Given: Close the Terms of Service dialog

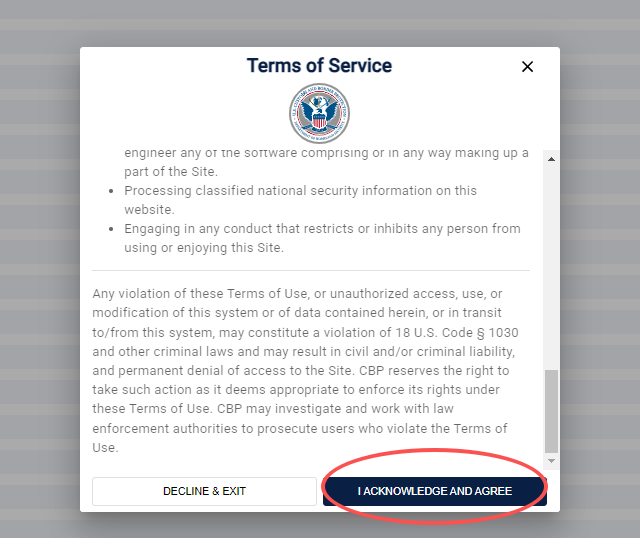Looking at the screenshot, I should [x=527, y=67].
